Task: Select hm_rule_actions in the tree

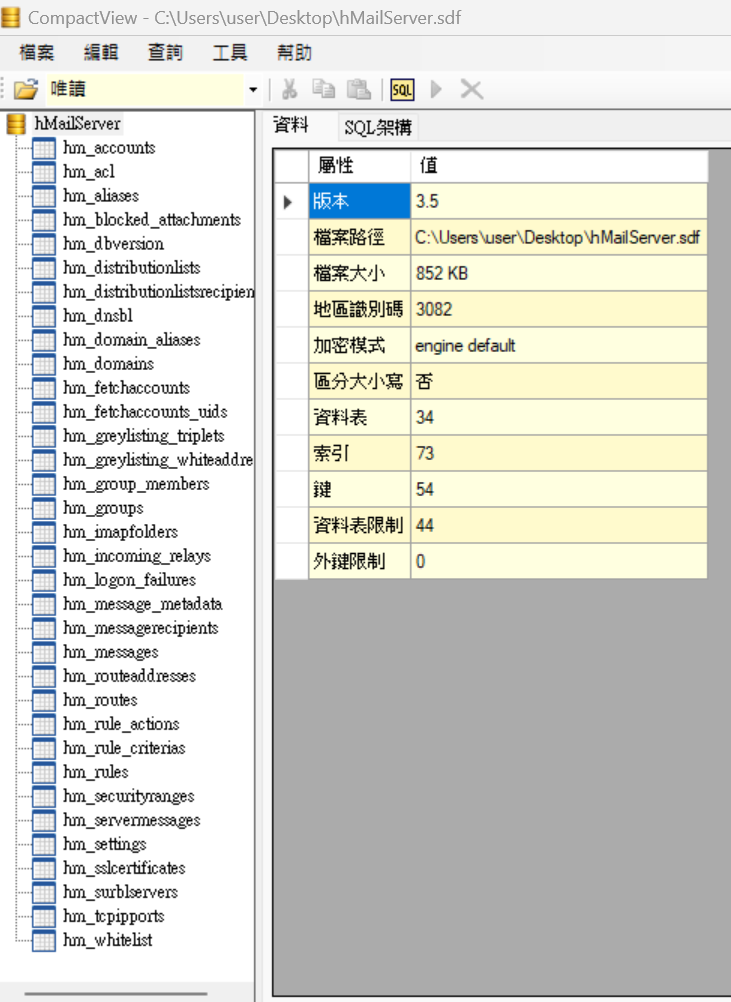Action: (x=121, y=723)
